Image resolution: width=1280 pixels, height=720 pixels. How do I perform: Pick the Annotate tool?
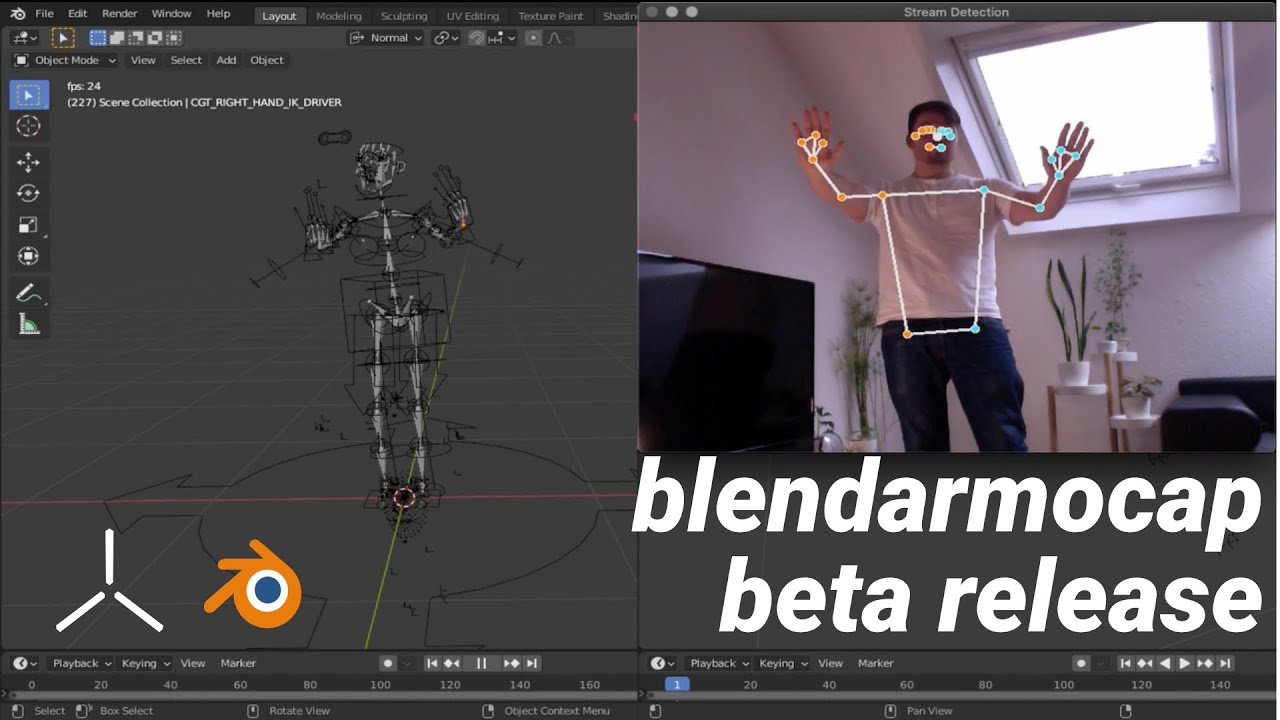click(x=29, y=292)
